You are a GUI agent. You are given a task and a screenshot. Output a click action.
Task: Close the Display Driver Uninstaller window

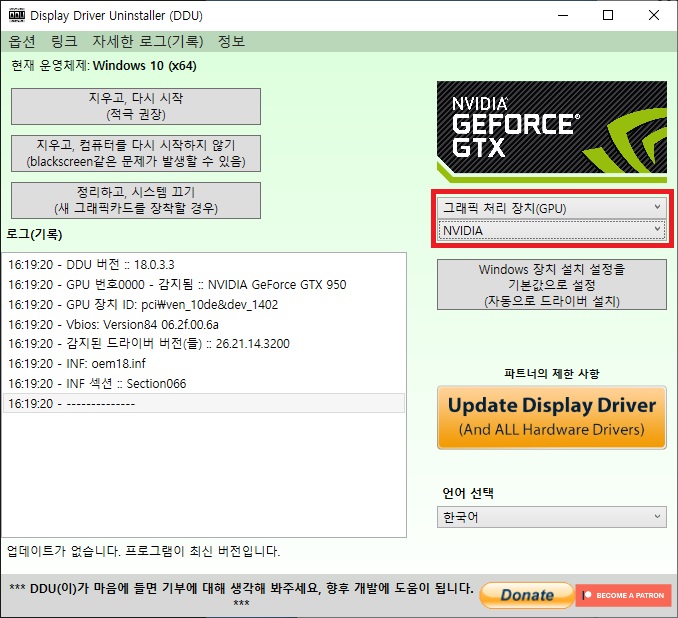click(x=654, y=15)
